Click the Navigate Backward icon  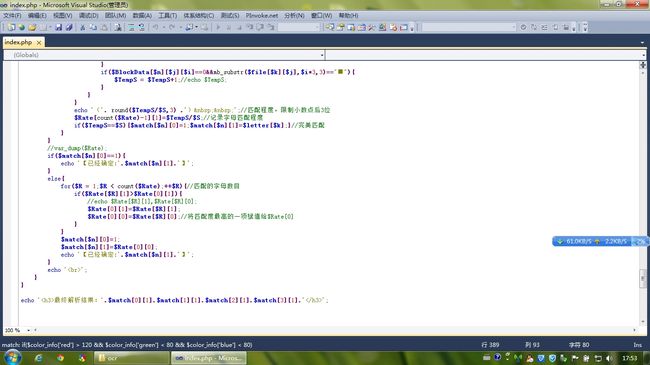point(189,27)
